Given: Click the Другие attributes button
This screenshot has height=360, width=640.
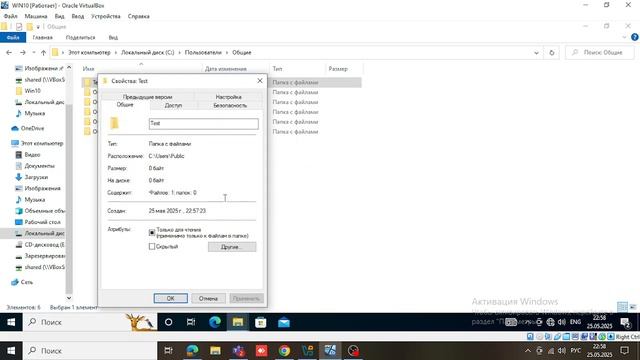Looking at the screenshot, I should (x=232, y=247).
